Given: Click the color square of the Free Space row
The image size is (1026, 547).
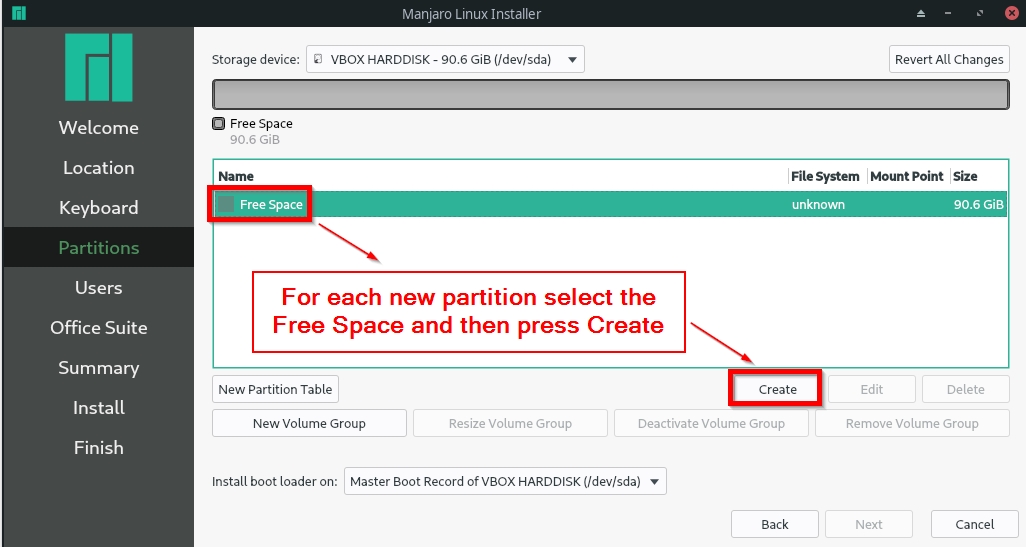Looking at the screenshot, I should click(x=226, y=204).
